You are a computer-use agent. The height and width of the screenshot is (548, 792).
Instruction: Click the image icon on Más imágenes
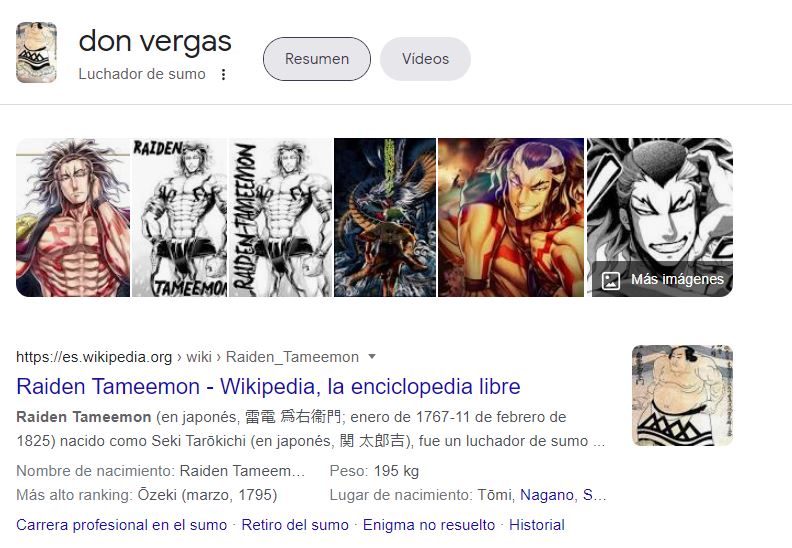pyautogui.click(x=611, y=280)
